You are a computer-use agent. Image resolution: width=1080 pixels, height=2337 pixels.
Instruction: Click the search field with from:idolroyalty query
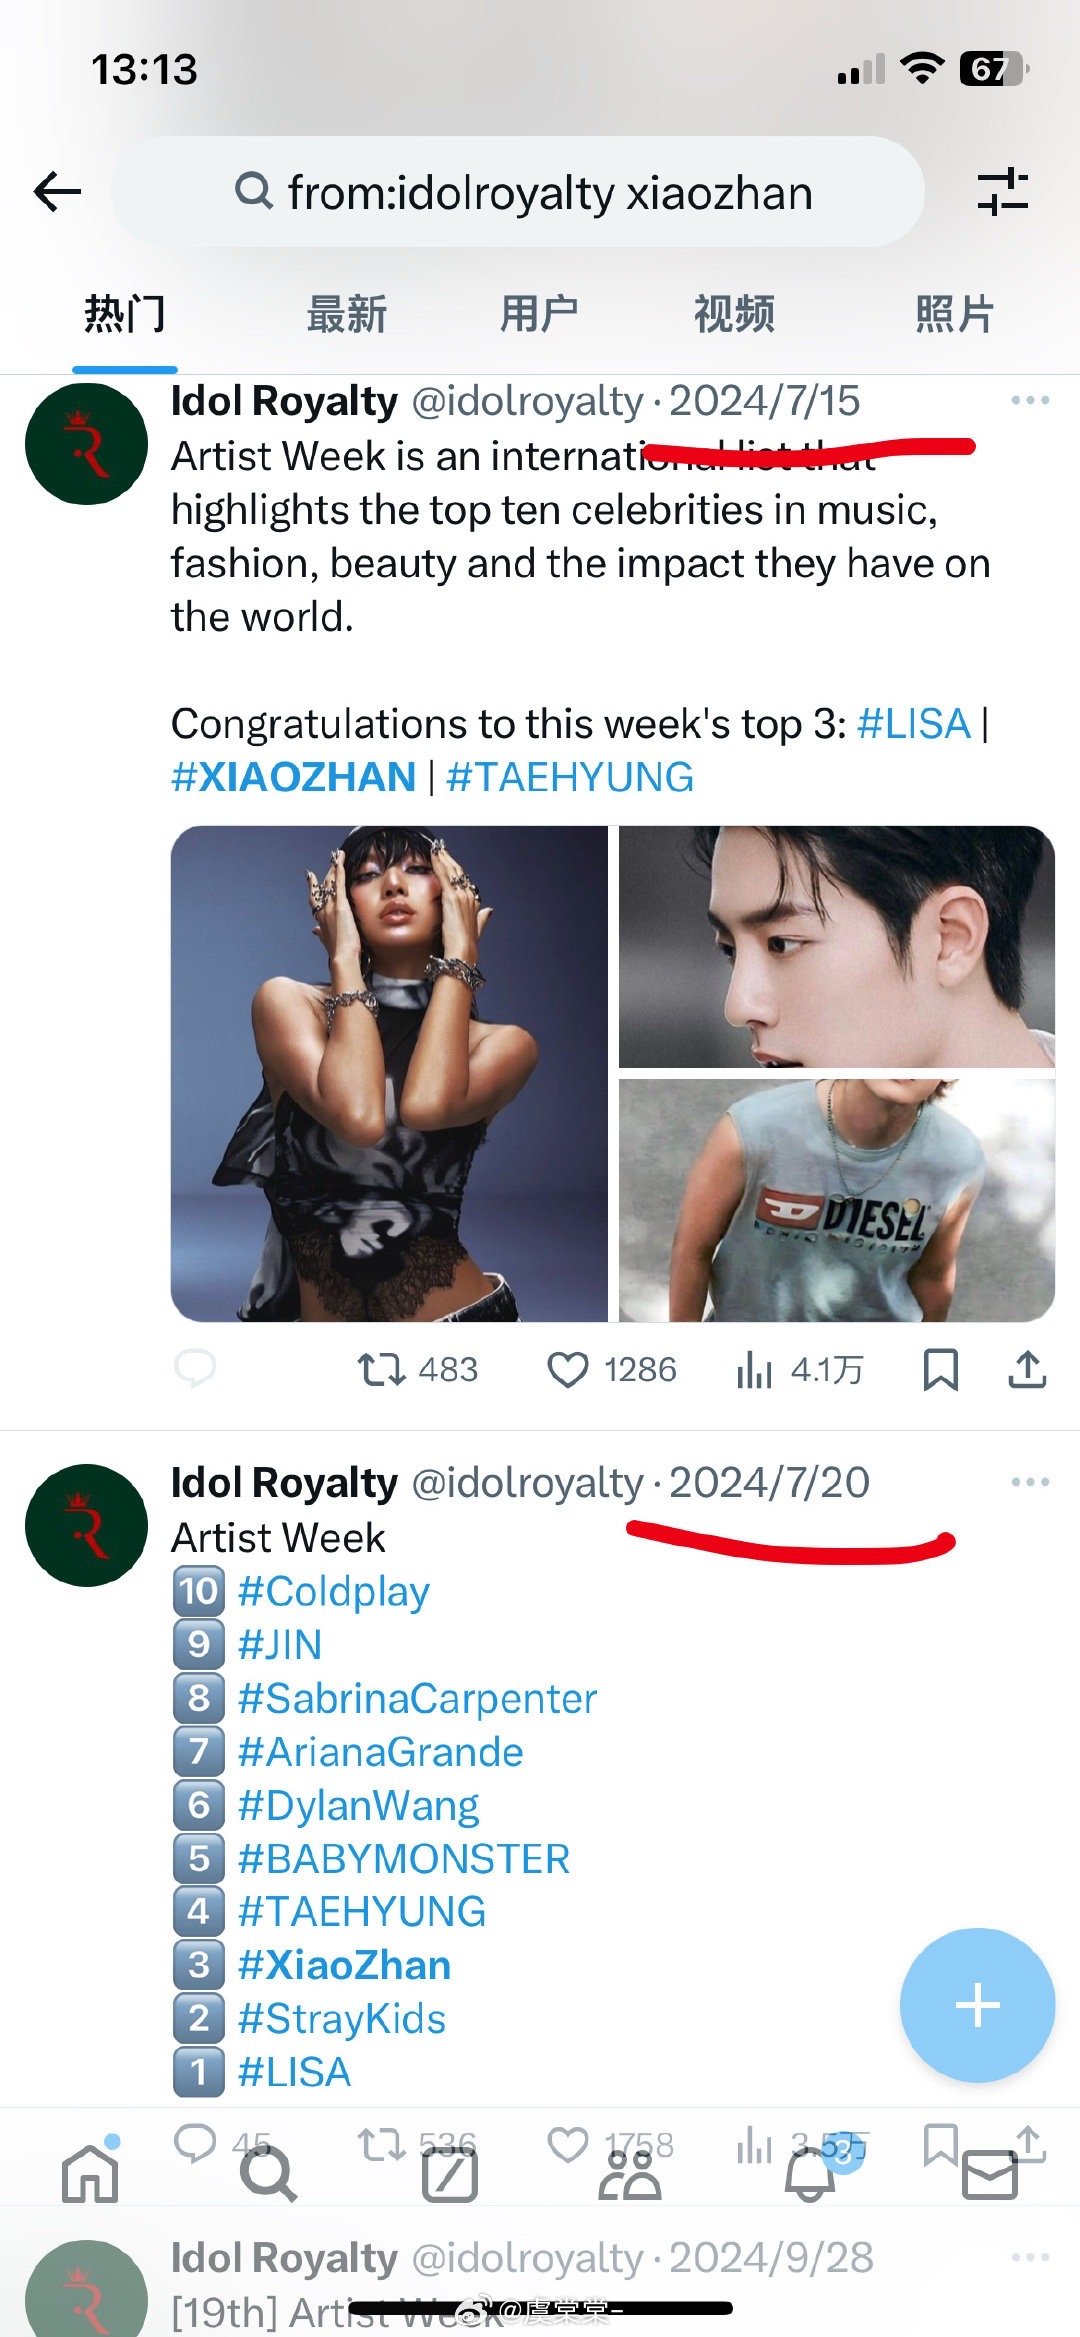tap(520, 192)
